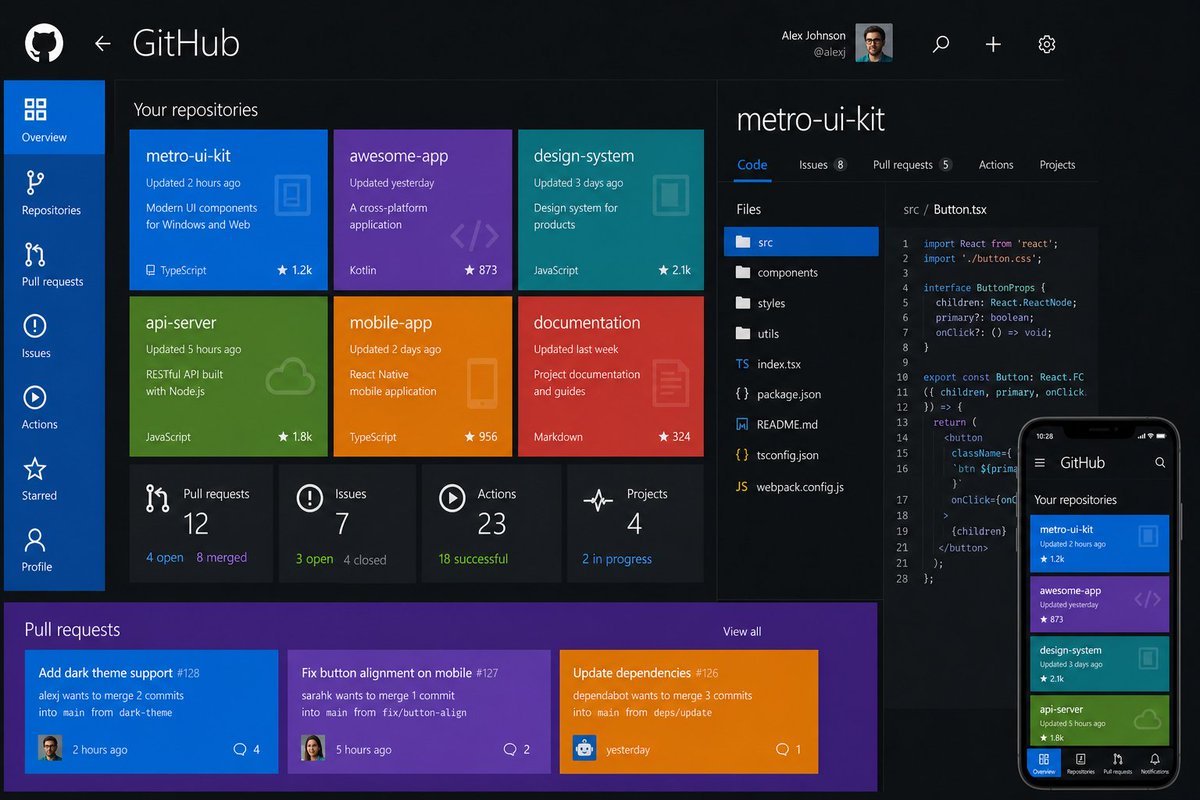Click the star icon on documentation tile
Image resolution: width=1200 pixels, height=800 pixels.
663,436
